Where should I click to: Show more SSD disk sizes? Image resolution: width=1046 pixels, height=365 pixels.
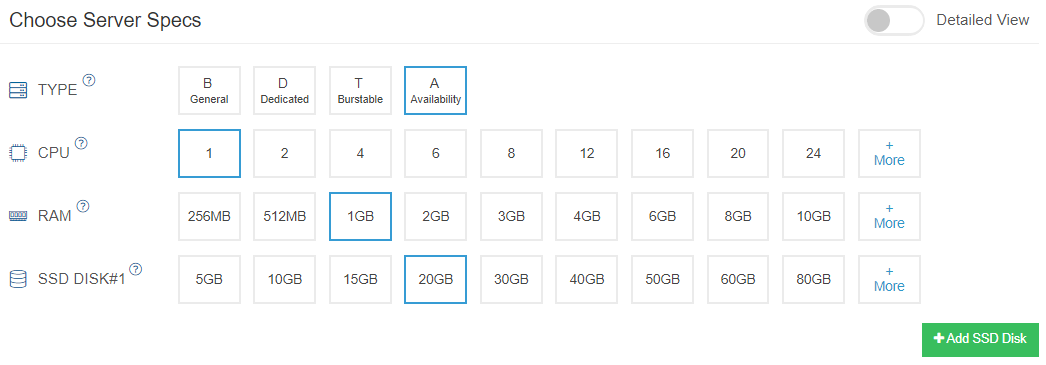tap(889, 280)
